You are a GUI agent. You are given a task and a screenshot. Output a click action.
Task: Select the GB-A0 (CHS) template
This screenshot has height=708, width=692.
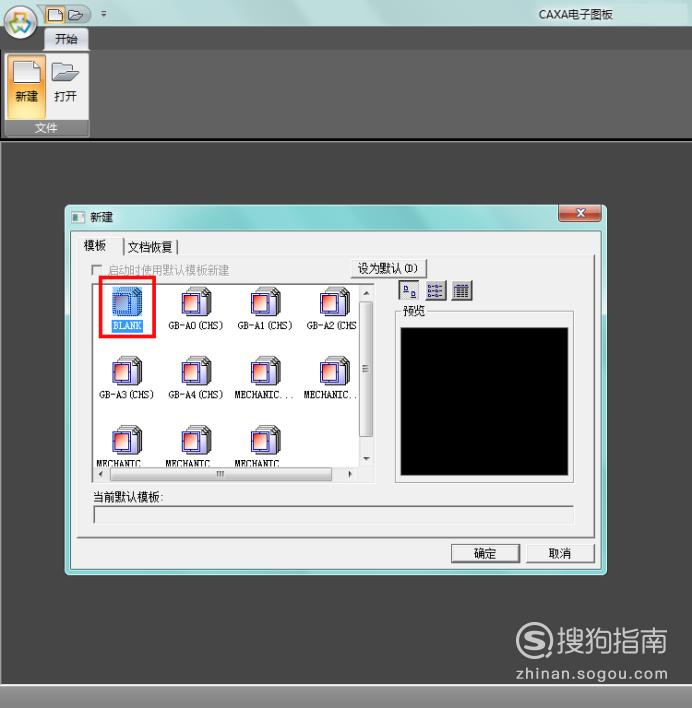coord(196,309)
